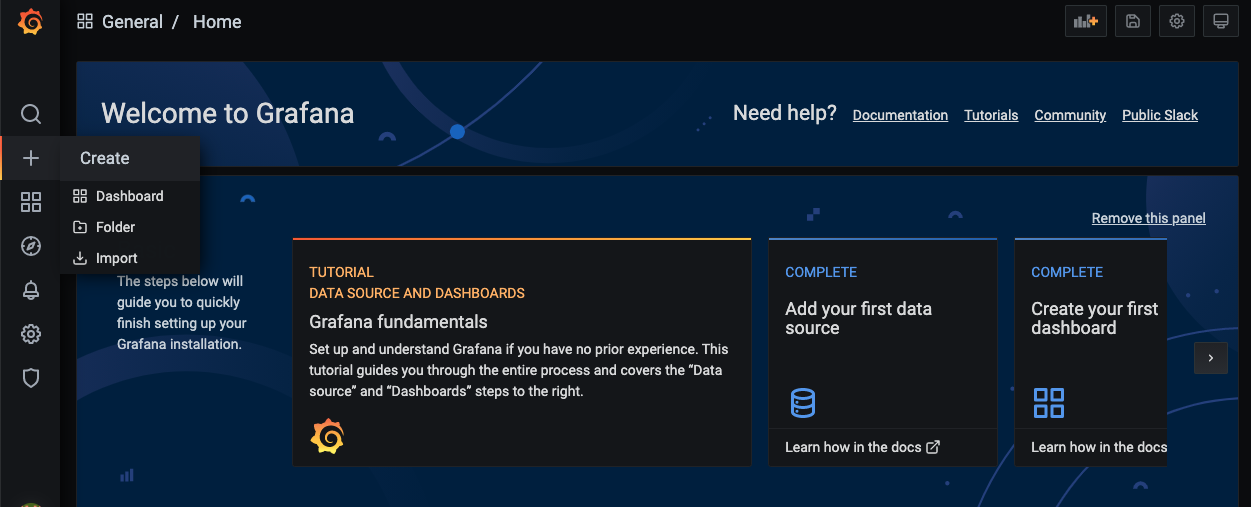This screenshot has height=507, width=1251.
Task: Open the Server Admin shield icon
Action: pyautogui.click(x=31, y=378)
